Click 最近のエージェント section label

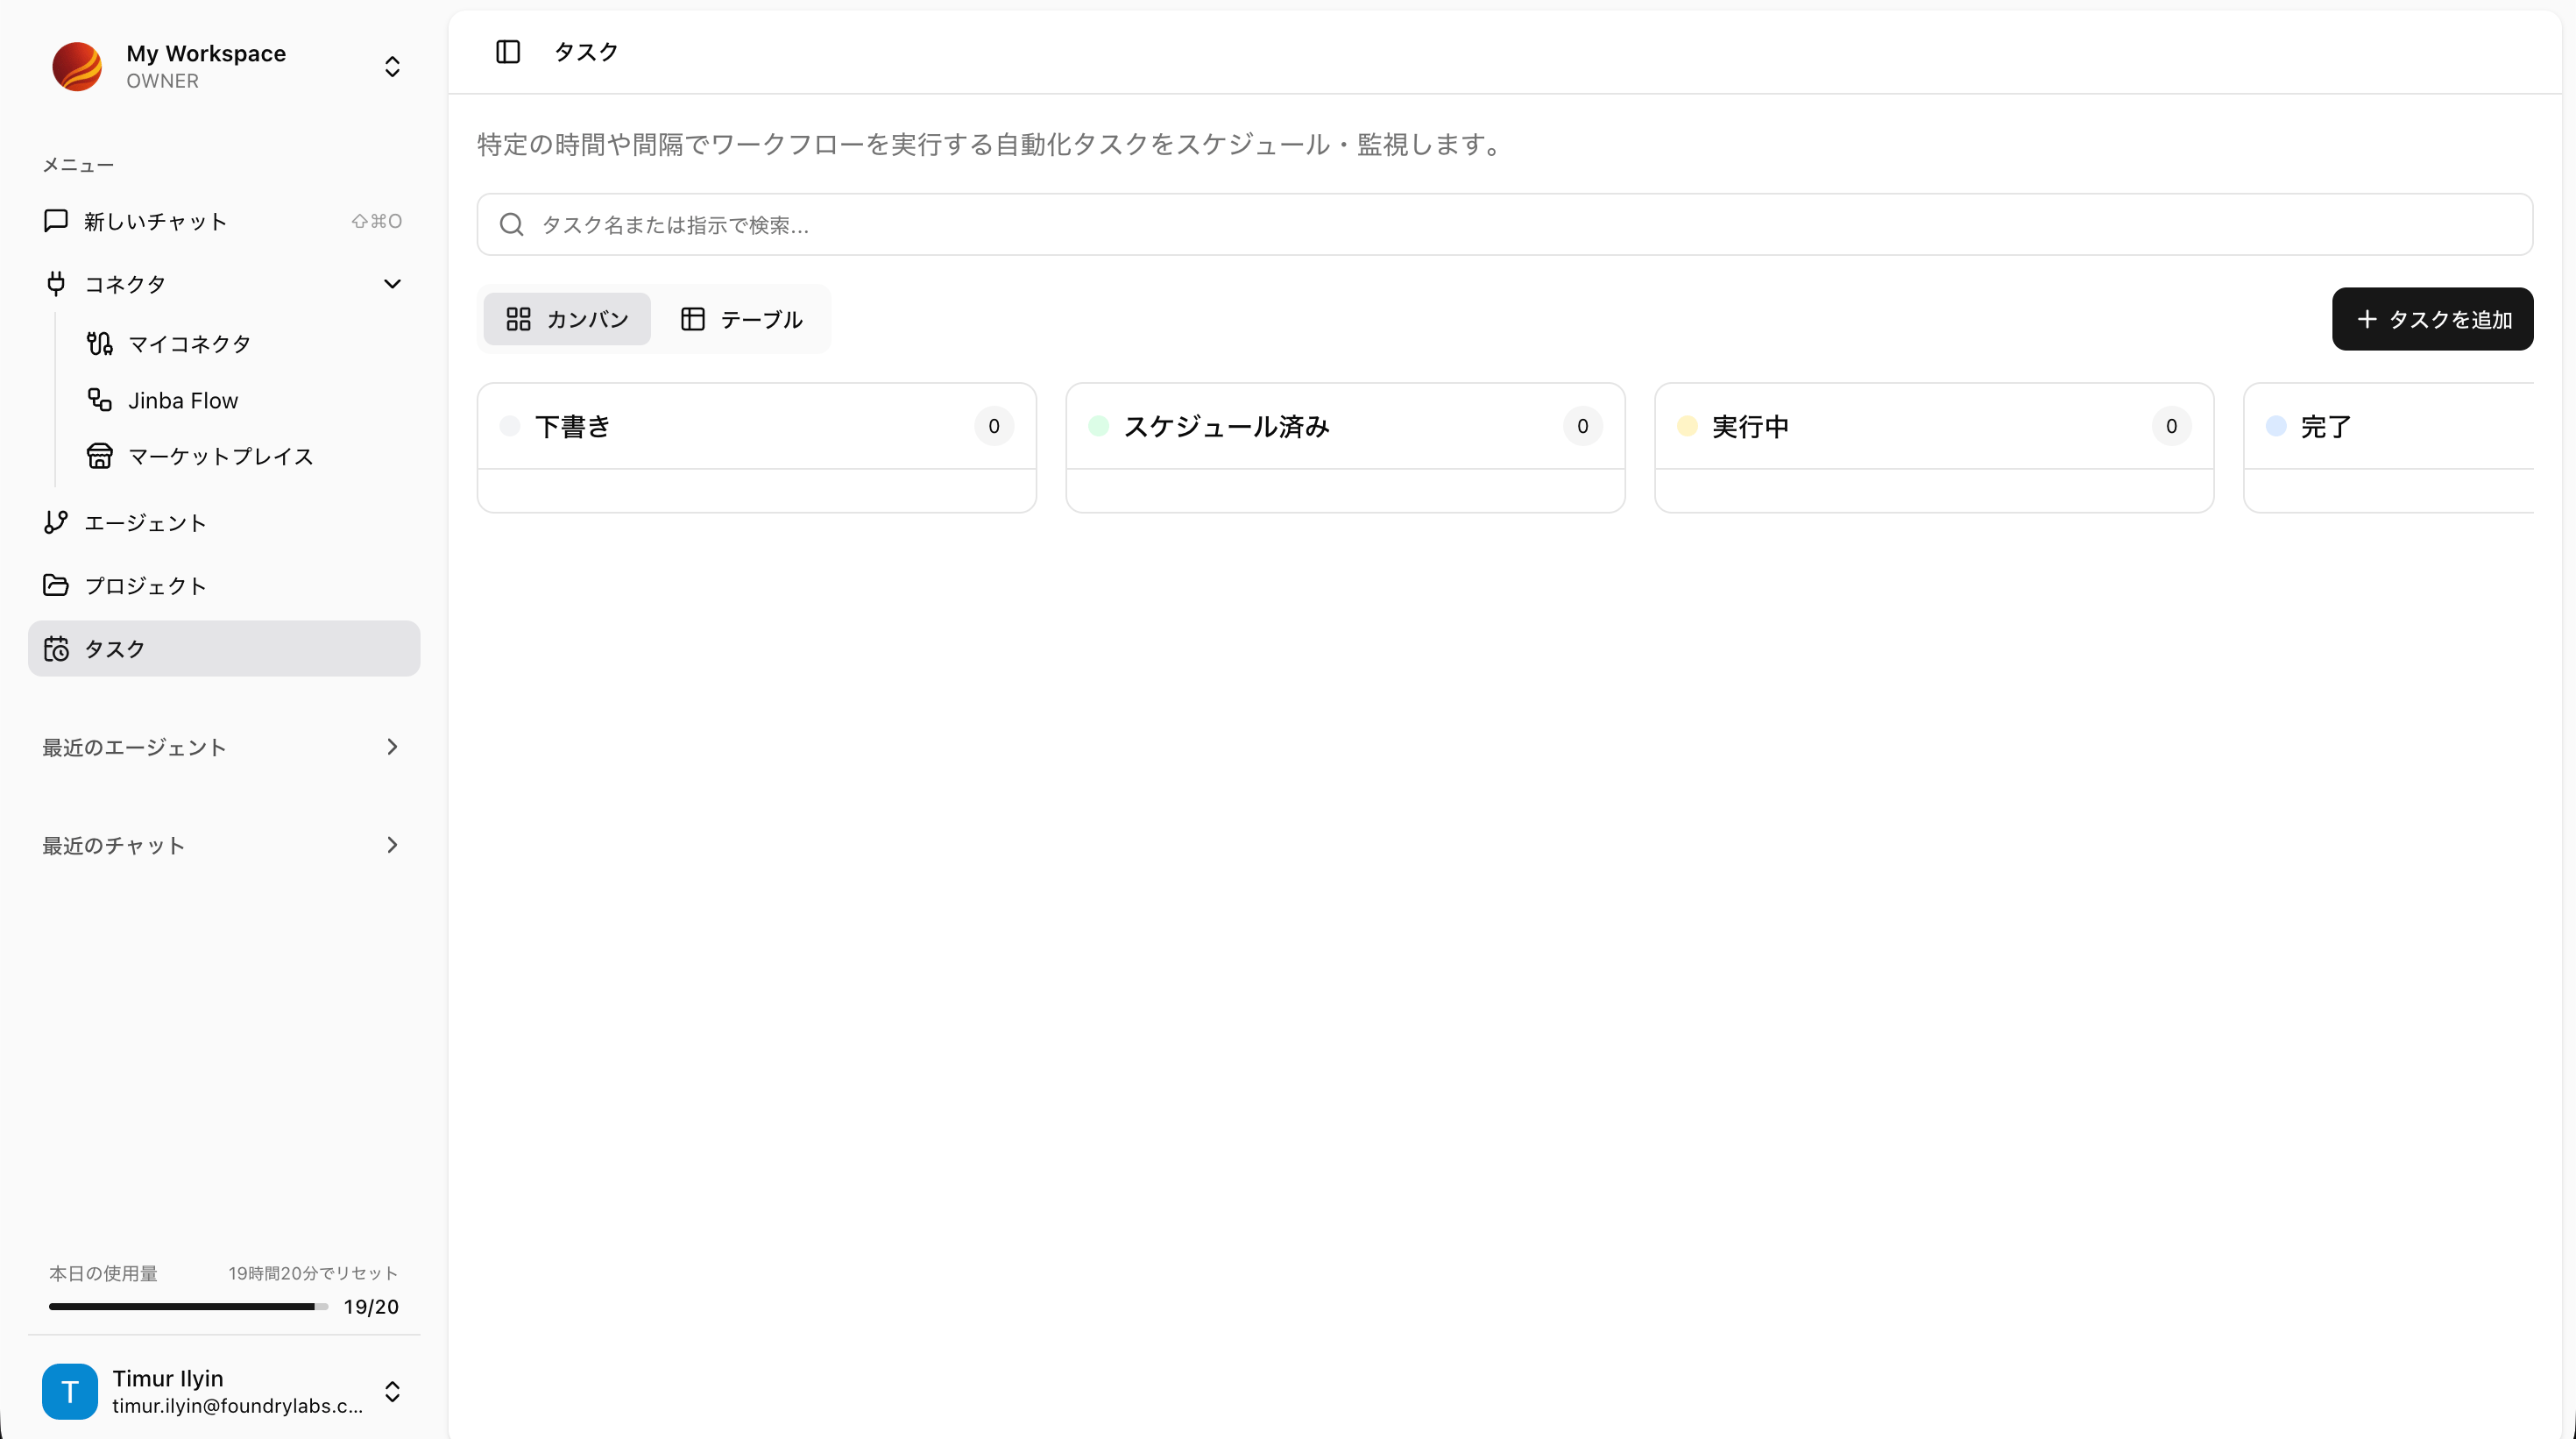click(134, 747)
